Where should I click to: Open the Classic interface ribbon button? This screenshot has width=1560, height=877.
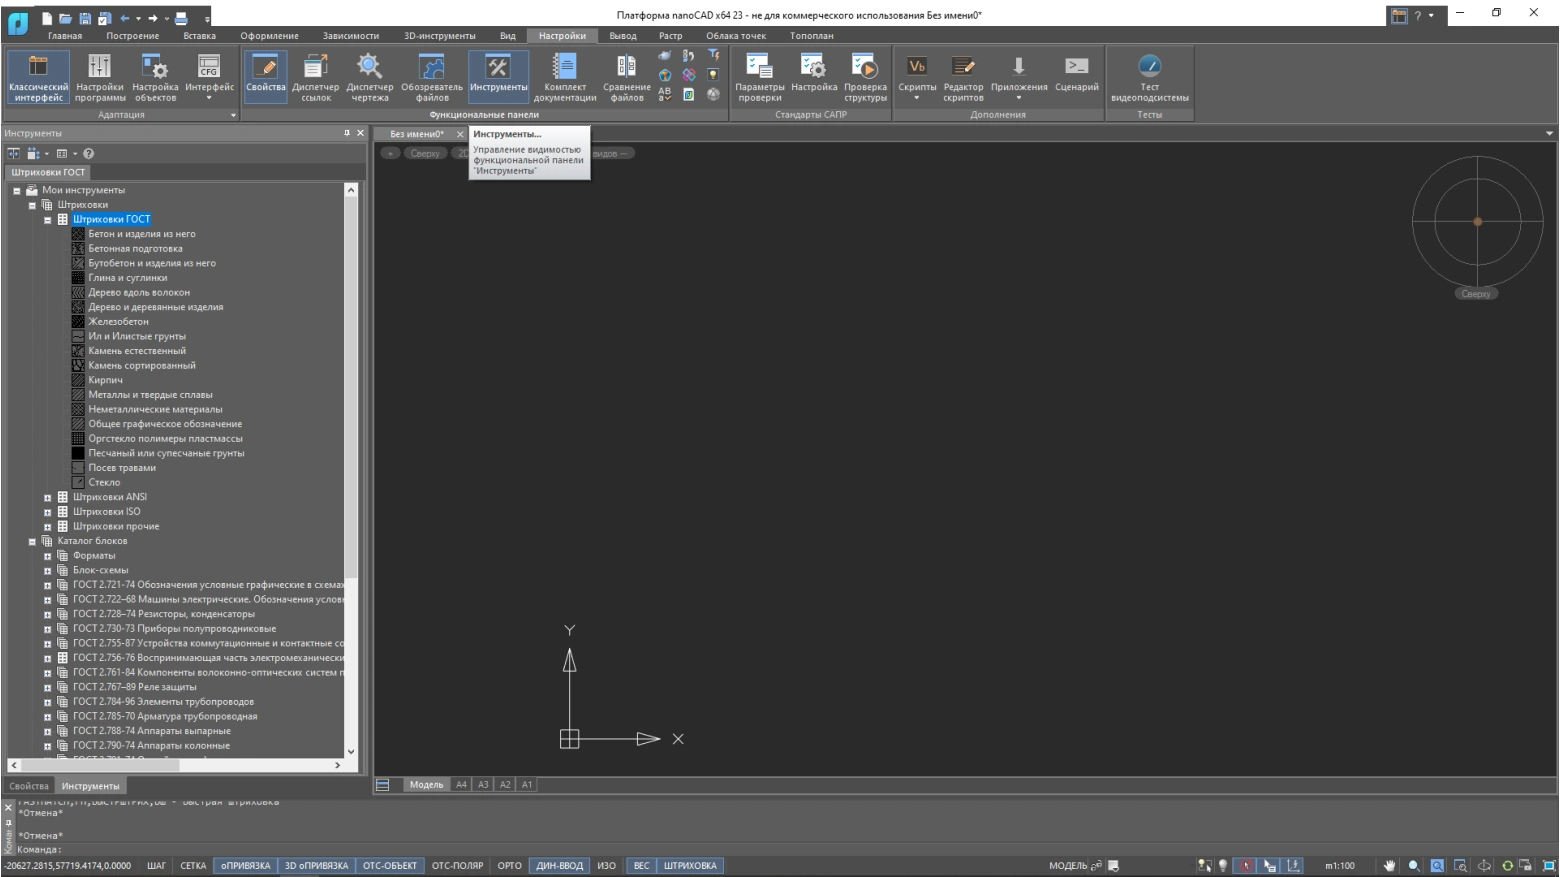[38, 76]
